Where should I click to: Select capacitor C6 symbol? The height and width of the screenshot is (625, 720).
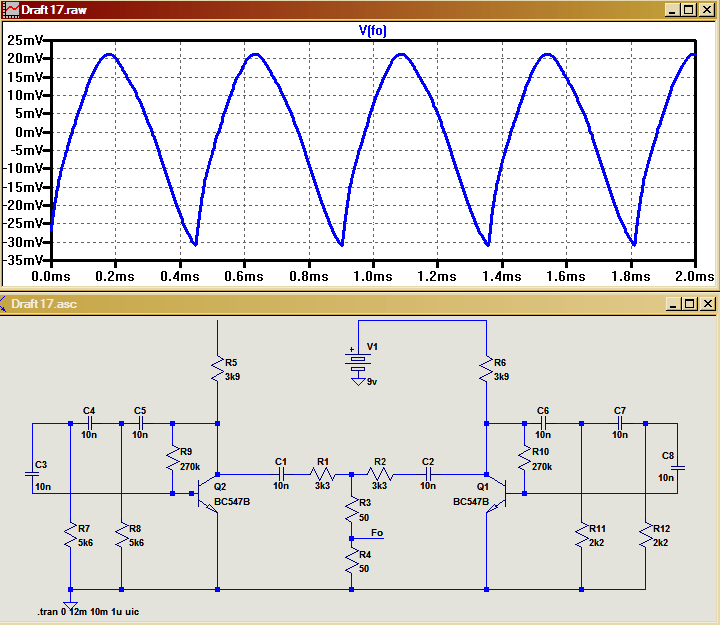543,423
